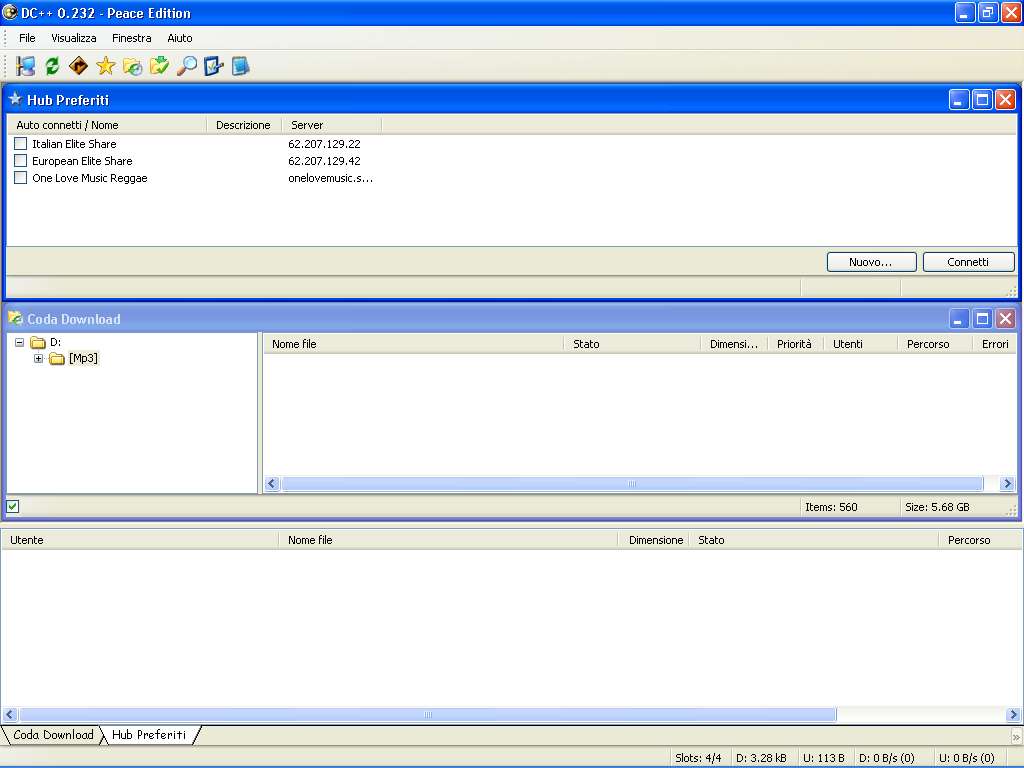Click the green Reconnect arrows icon
The width and height of the screenshot is (1024, 768).
click(x=52, y=66)
